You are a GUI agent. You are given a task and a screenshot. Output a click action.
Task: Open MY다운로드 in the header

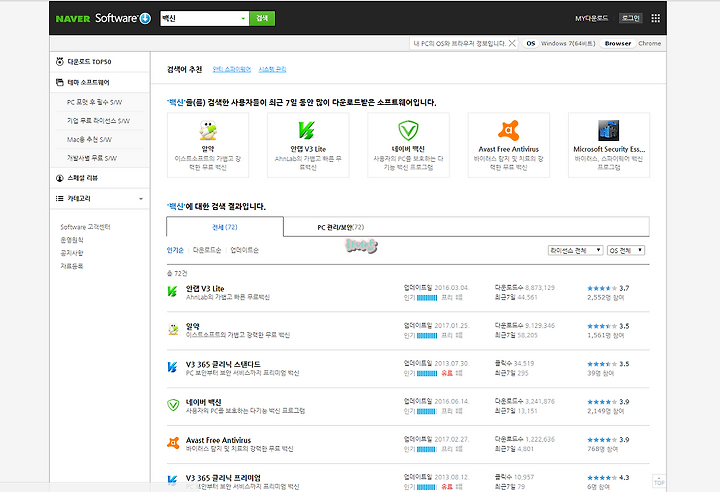click(591, 18)
